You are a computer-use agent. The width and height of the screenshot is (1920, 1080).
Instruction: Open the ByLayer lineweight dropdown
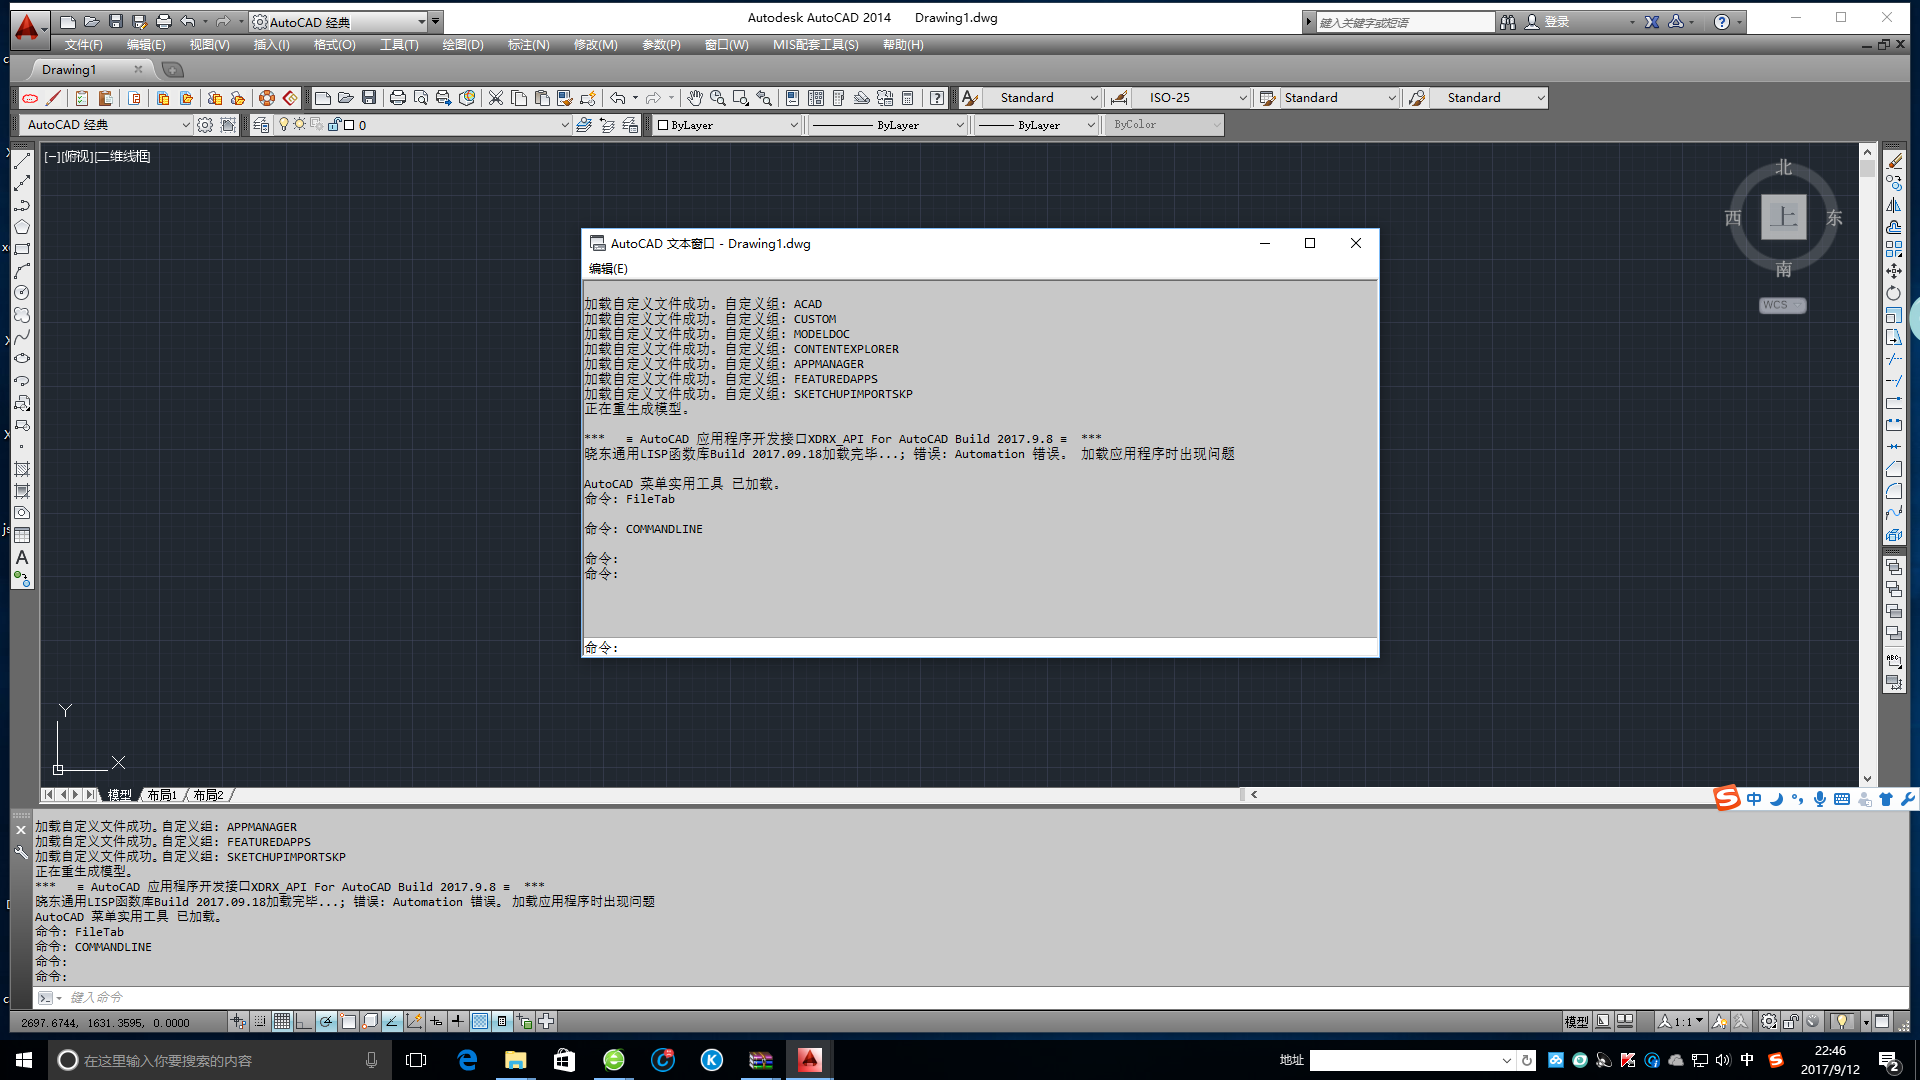(x=1090, y=125)
